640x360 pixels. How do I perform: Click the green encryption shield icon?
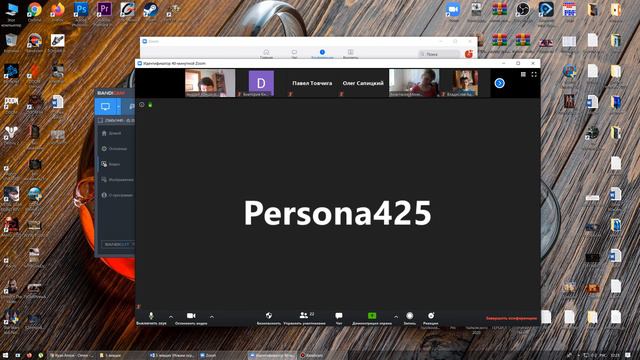tap(150, 105)
